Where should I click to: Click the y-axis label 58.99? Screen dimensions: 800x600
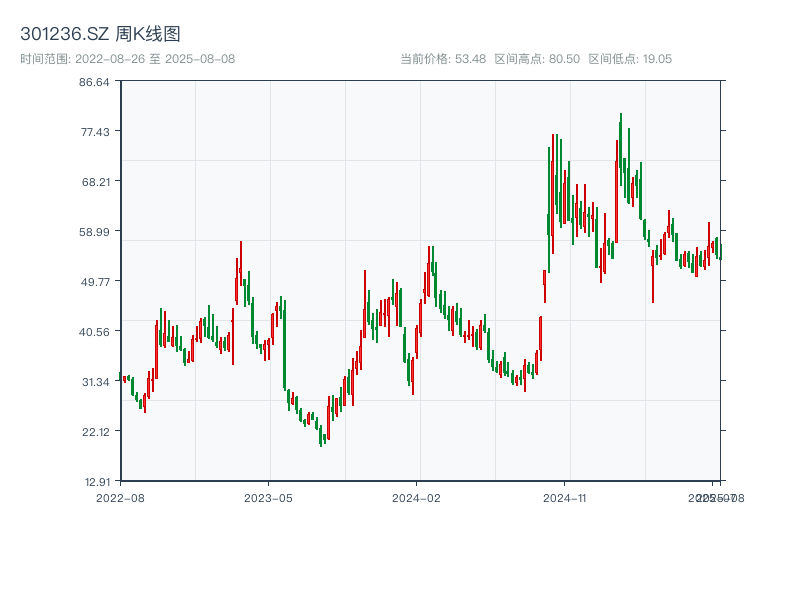pos(94,232)
